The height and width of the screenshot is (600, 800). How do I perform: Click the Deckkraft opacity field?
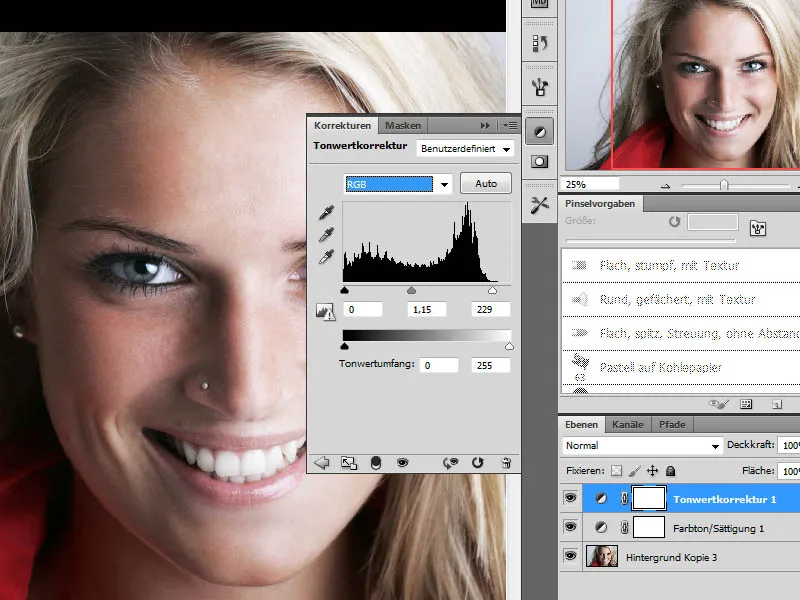click(789, 445)
